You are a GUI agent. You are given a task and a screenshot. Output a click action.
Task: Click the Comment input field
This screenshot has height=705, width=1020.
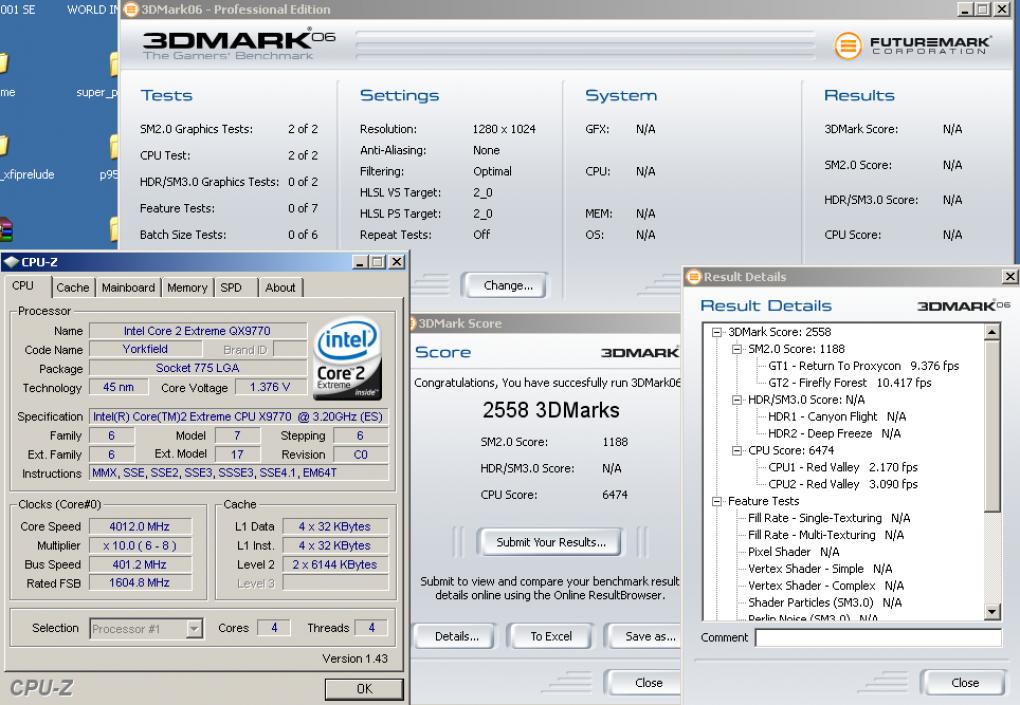coord(878,637)
